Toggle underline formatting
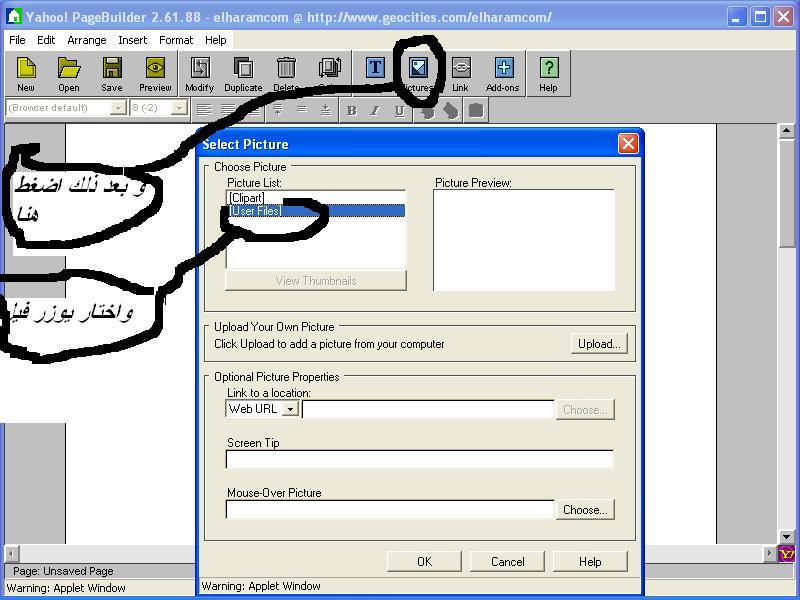 coord(399,110)
